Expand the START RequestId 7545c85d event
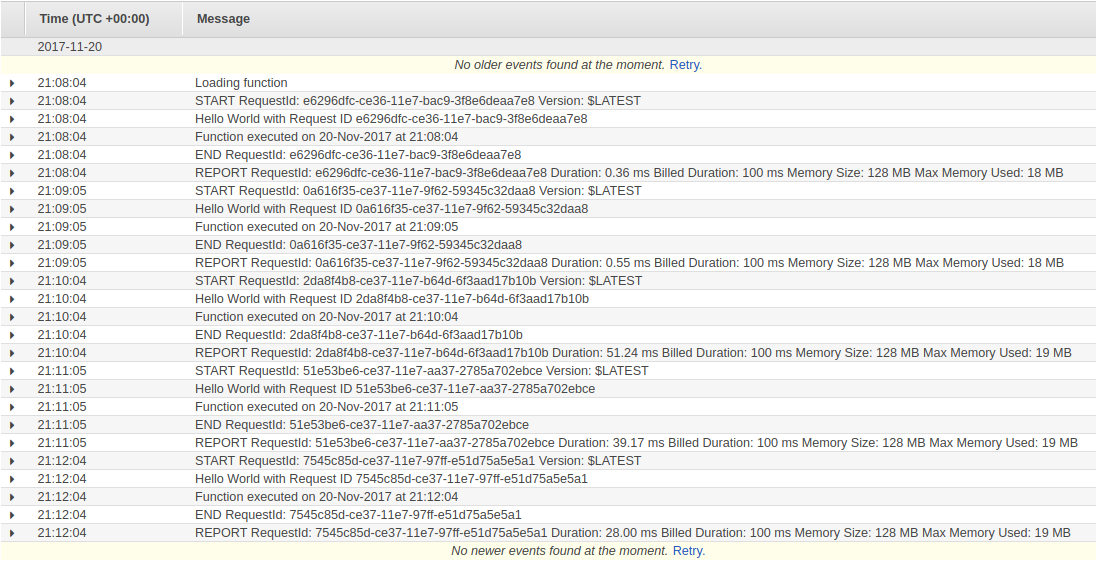Screen dimensions: 1096x562 point(12,461)
